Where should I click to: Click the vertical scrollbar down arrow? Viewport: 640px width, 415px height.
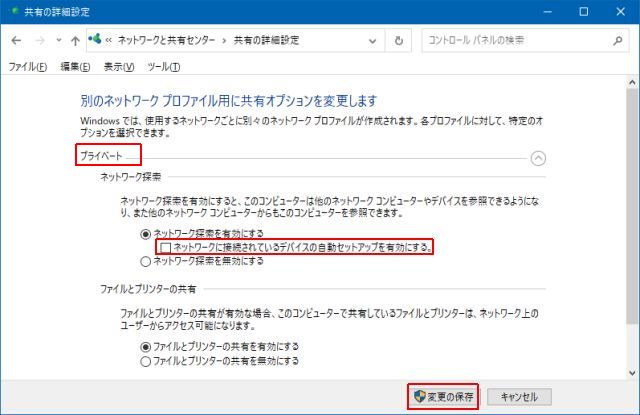pyautogui.click(x=632, y=370)
